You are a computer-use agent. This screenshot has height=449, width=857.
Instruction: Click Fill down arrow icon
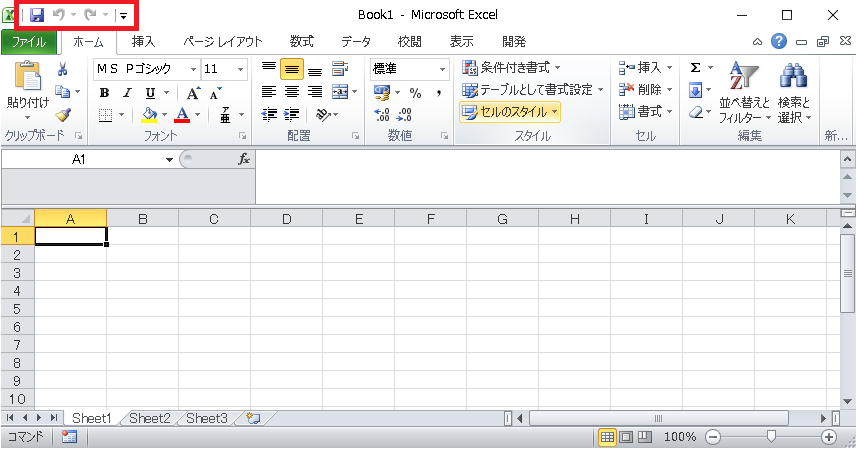(695, 90)
